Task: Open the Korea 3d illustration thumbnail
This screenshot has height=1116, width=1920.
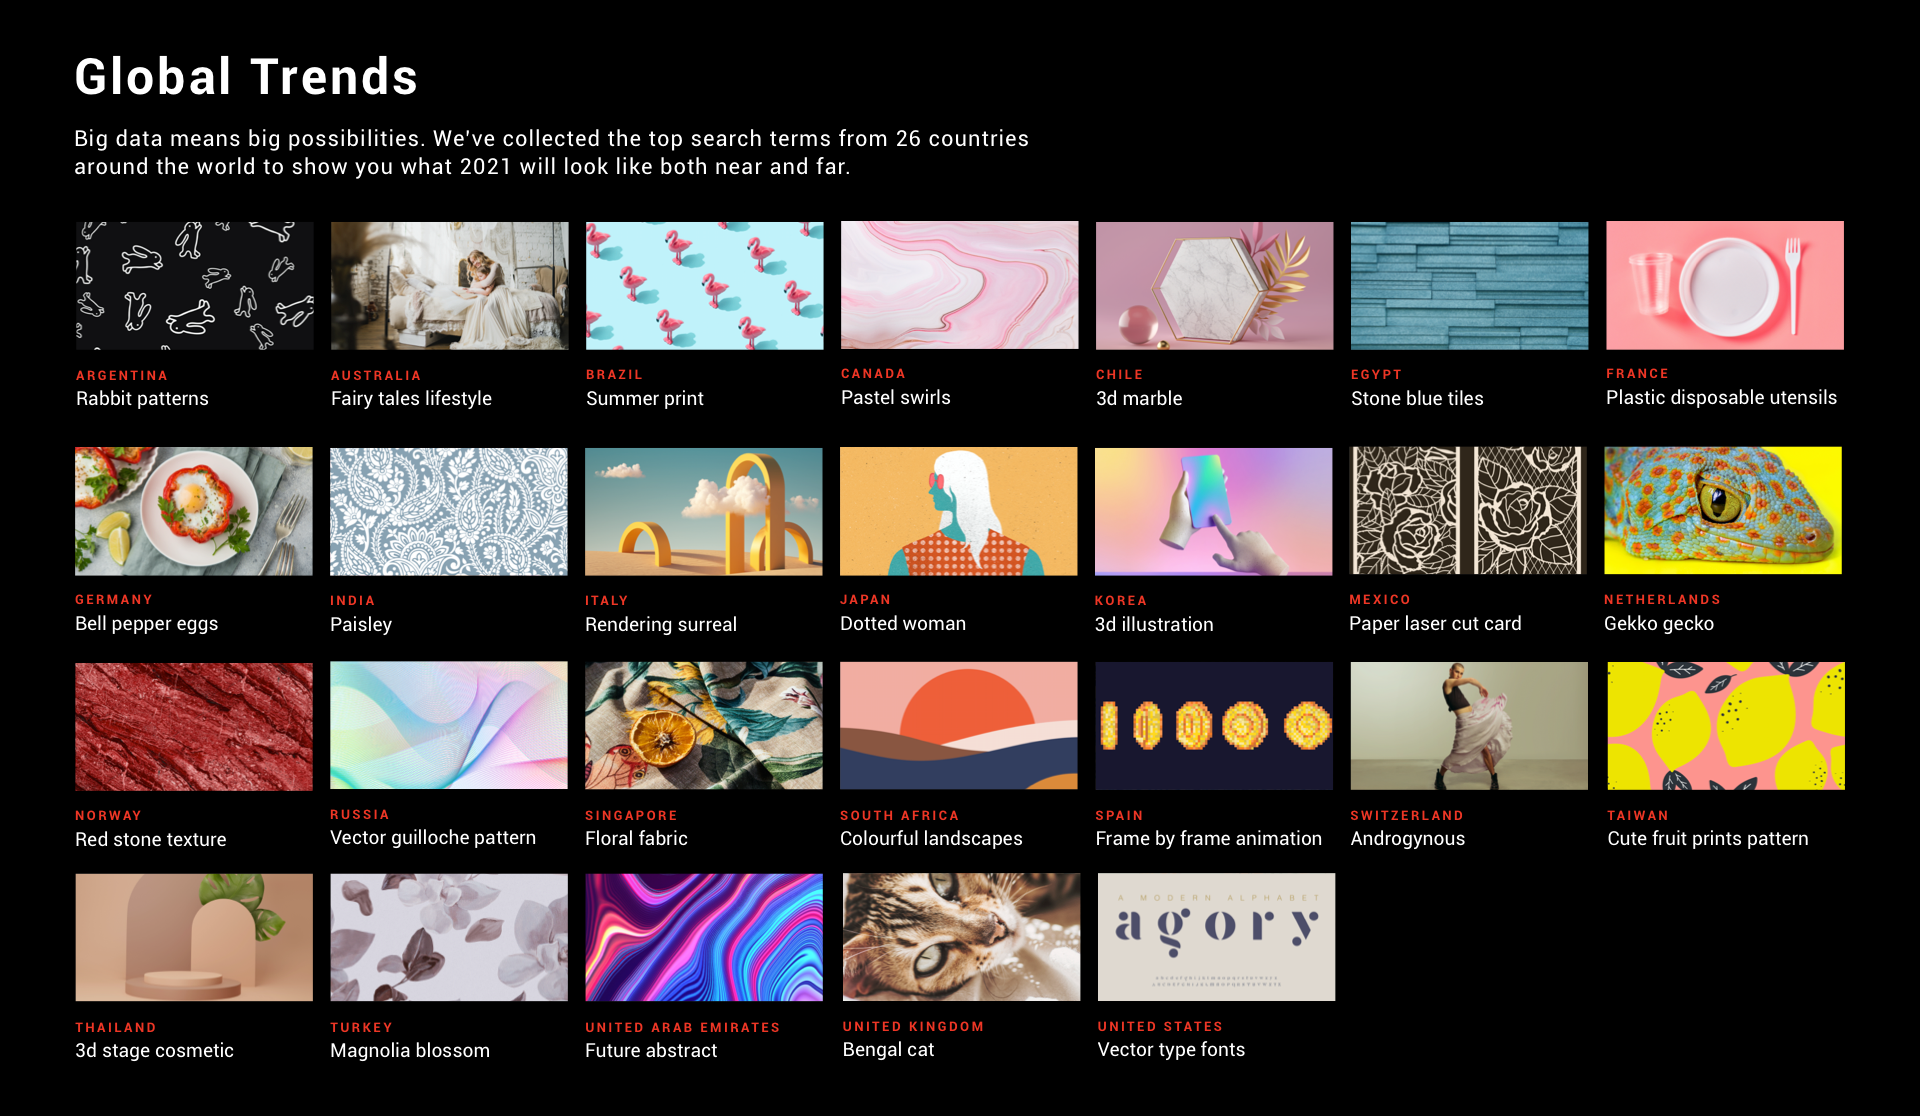Action: point(1213,510)
